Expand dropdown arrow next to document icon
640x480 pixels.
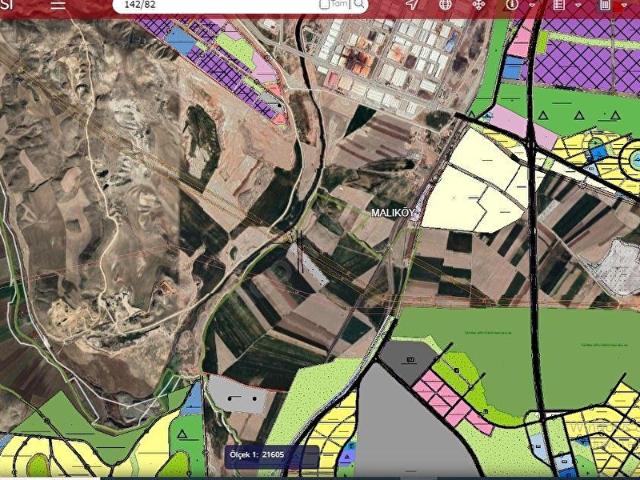(x=578, y=5)
